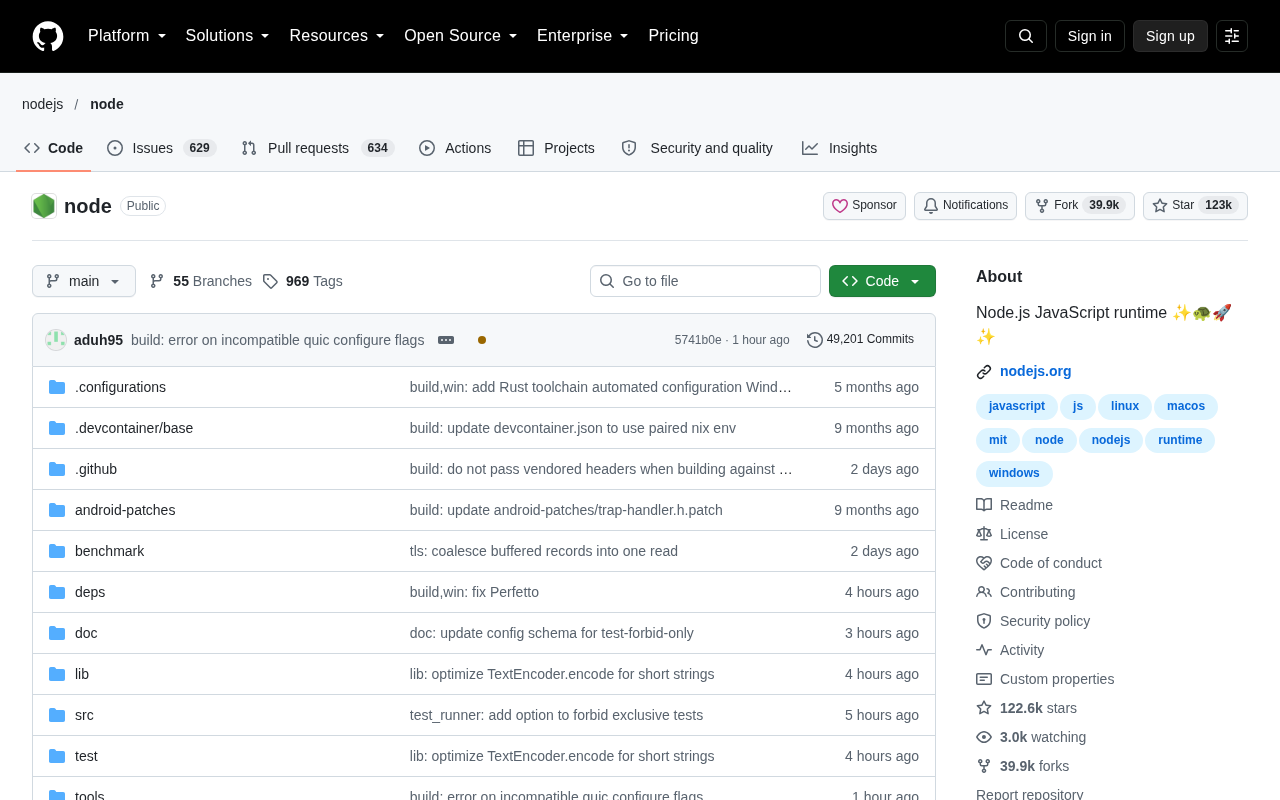Screen dimensions: 1280x800
Task: Fork the repository with Fork 39.9k
Action: pos(1080,206)
